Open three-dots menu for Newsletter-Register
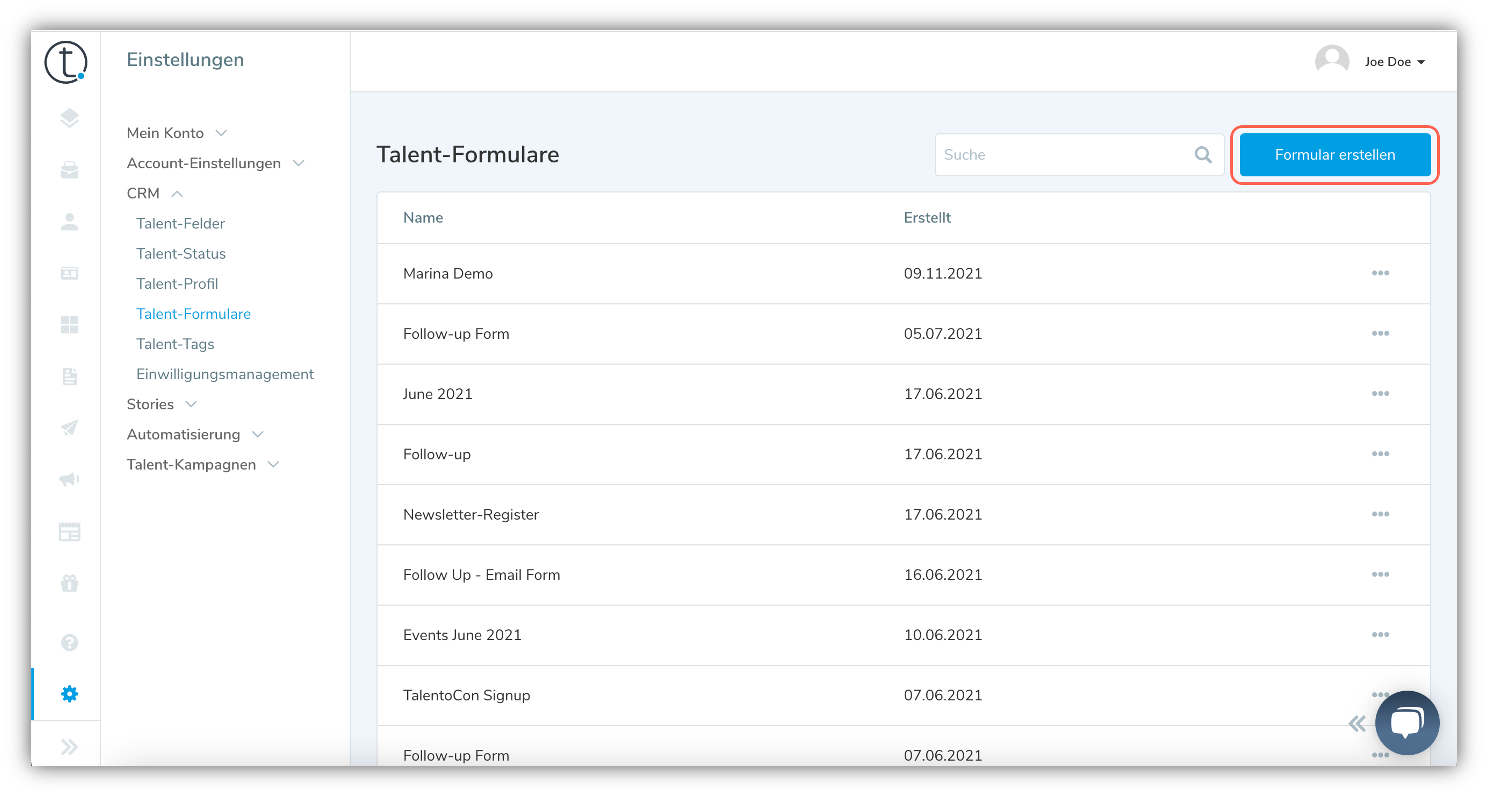1488x796 pixels. click(1380, 514)
